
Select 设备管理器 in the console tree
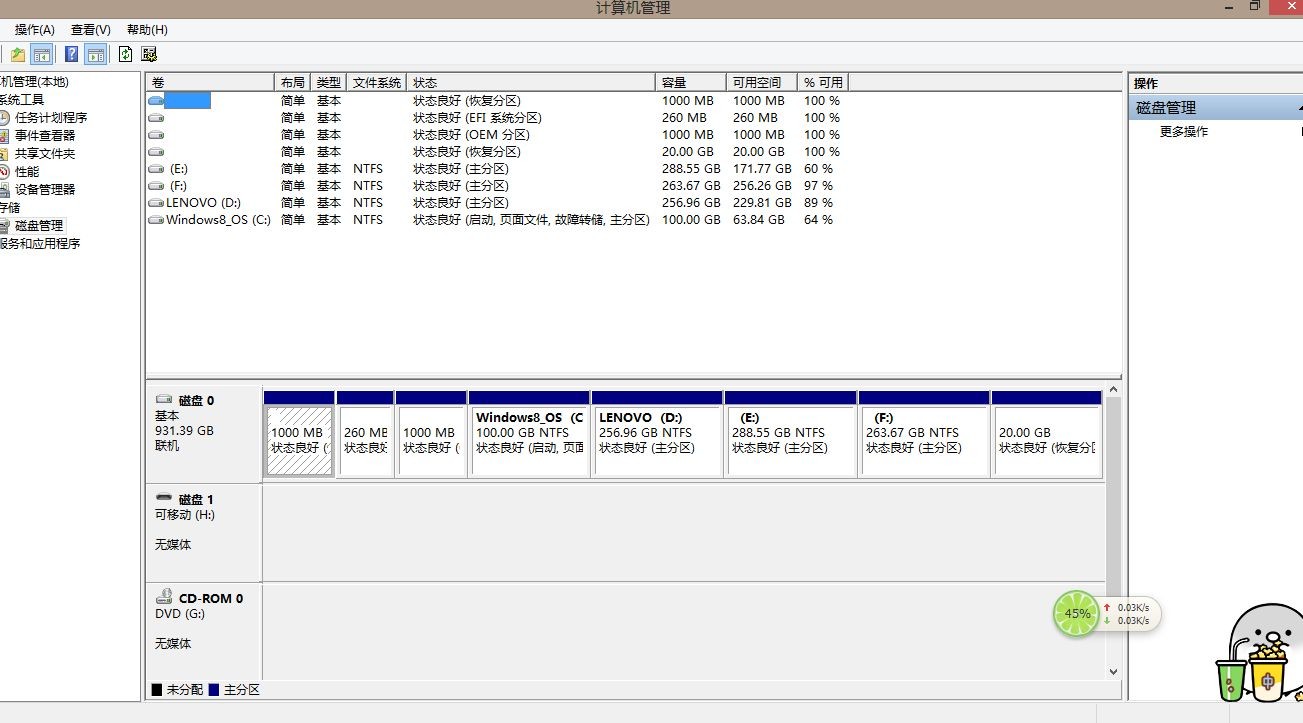coord(45,190)
